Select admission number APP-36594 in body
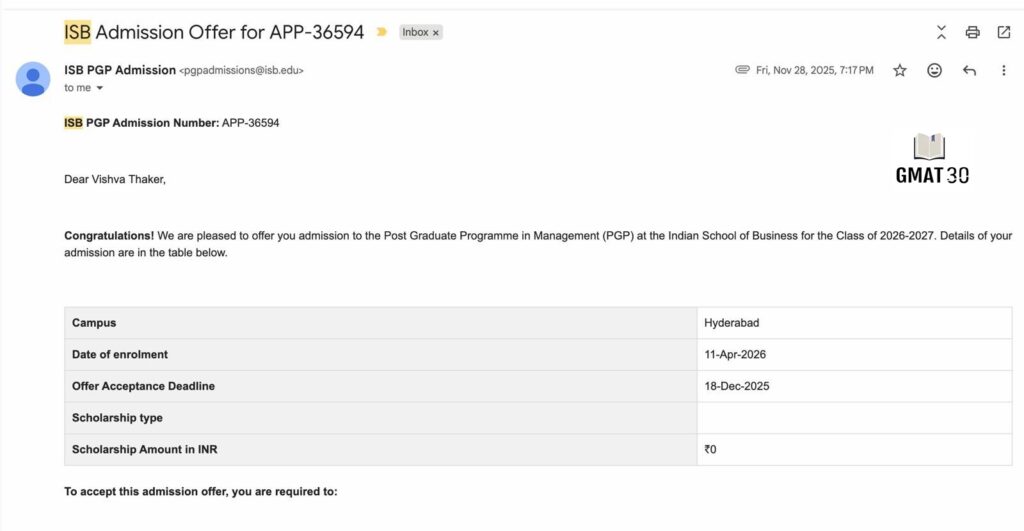This screenshot has width=1024, height=531. pyautogui.click(x=251, y=123)
